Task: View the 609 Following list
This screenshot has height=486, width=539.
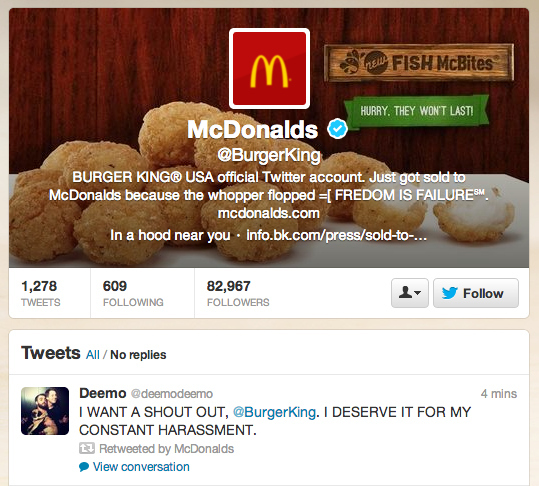Action: click(133, 293)
